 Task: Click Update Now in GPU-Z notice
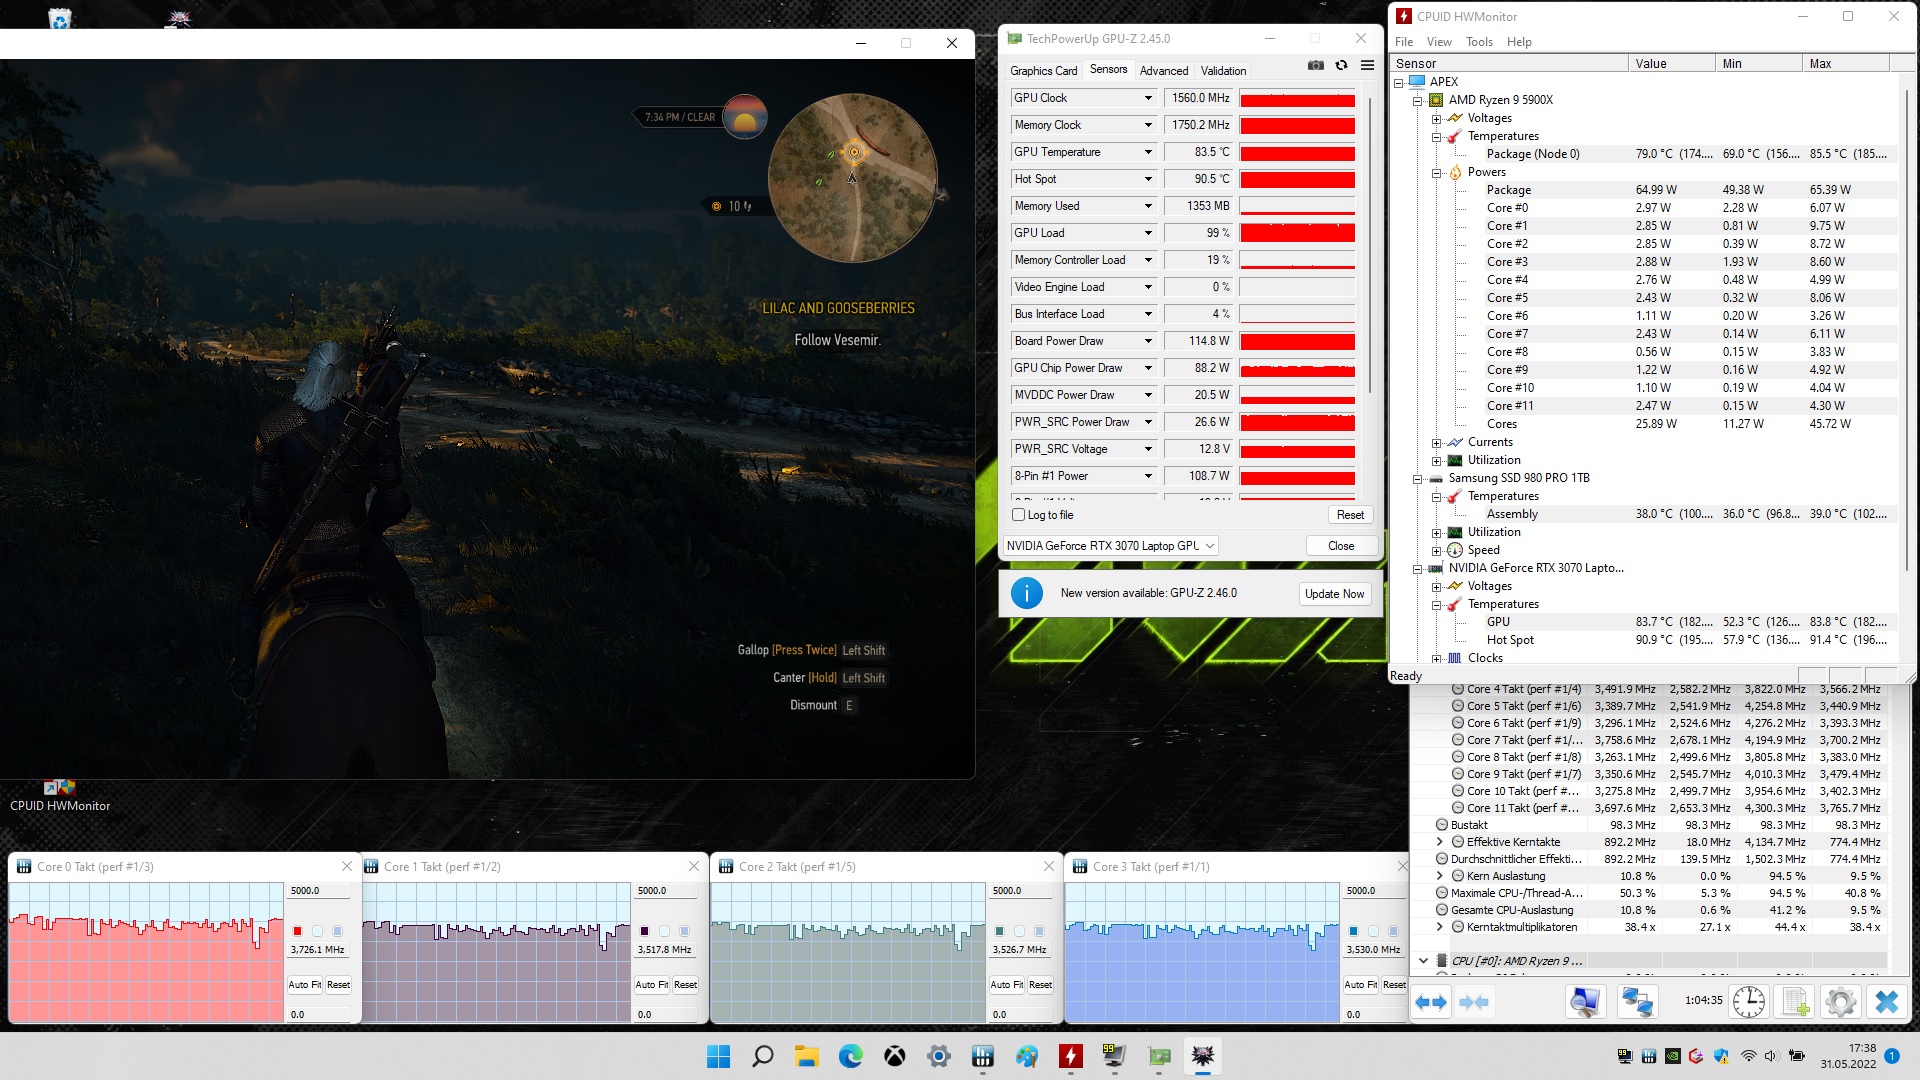pyautogui.click(x=1334, y=594)
